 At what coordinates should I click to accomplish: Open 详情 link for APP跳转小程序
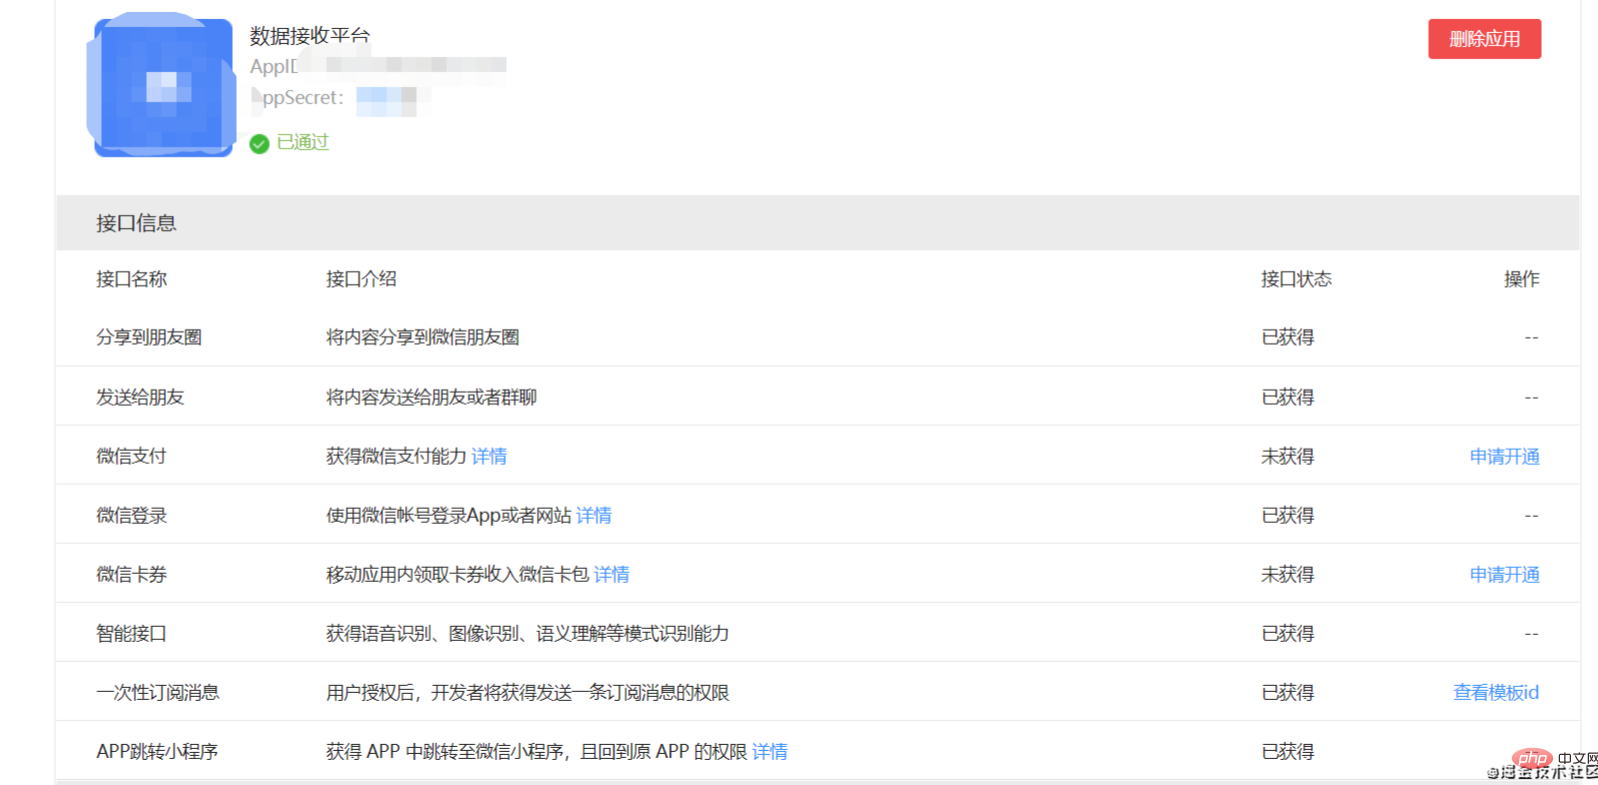(x=770, y=751)
